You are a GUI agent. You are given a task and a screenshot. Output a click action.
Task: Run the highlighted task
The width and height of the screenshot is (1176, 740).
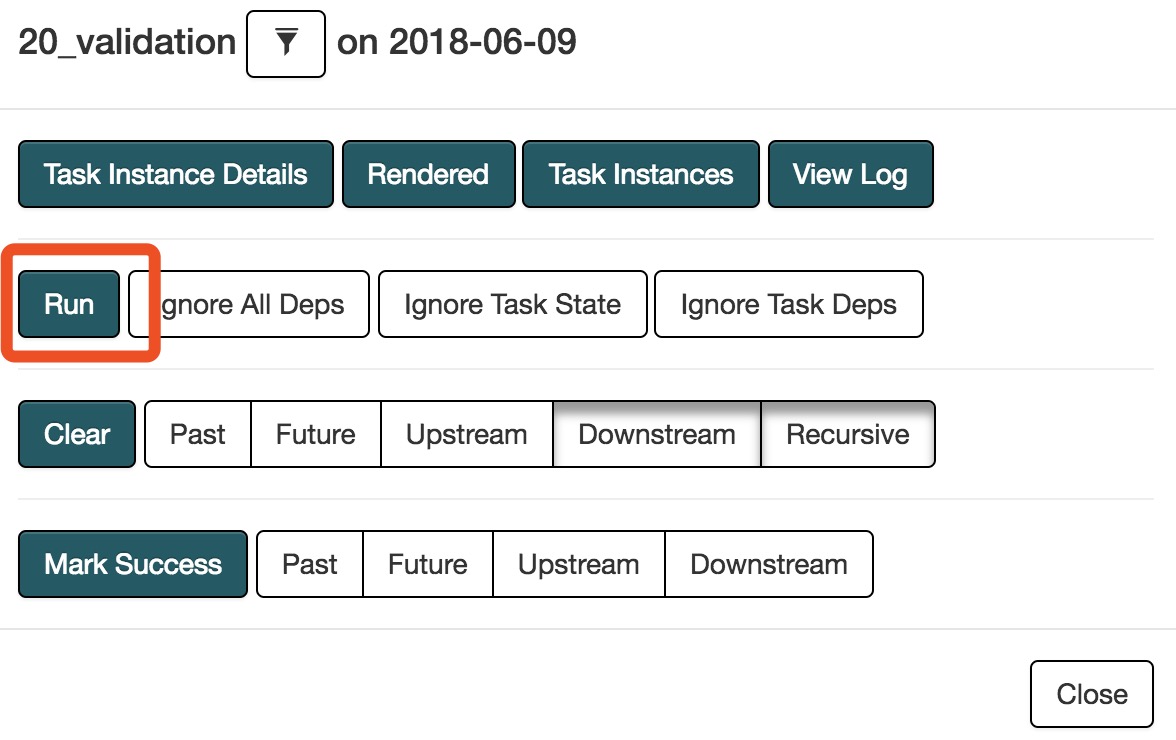[66, 304]
